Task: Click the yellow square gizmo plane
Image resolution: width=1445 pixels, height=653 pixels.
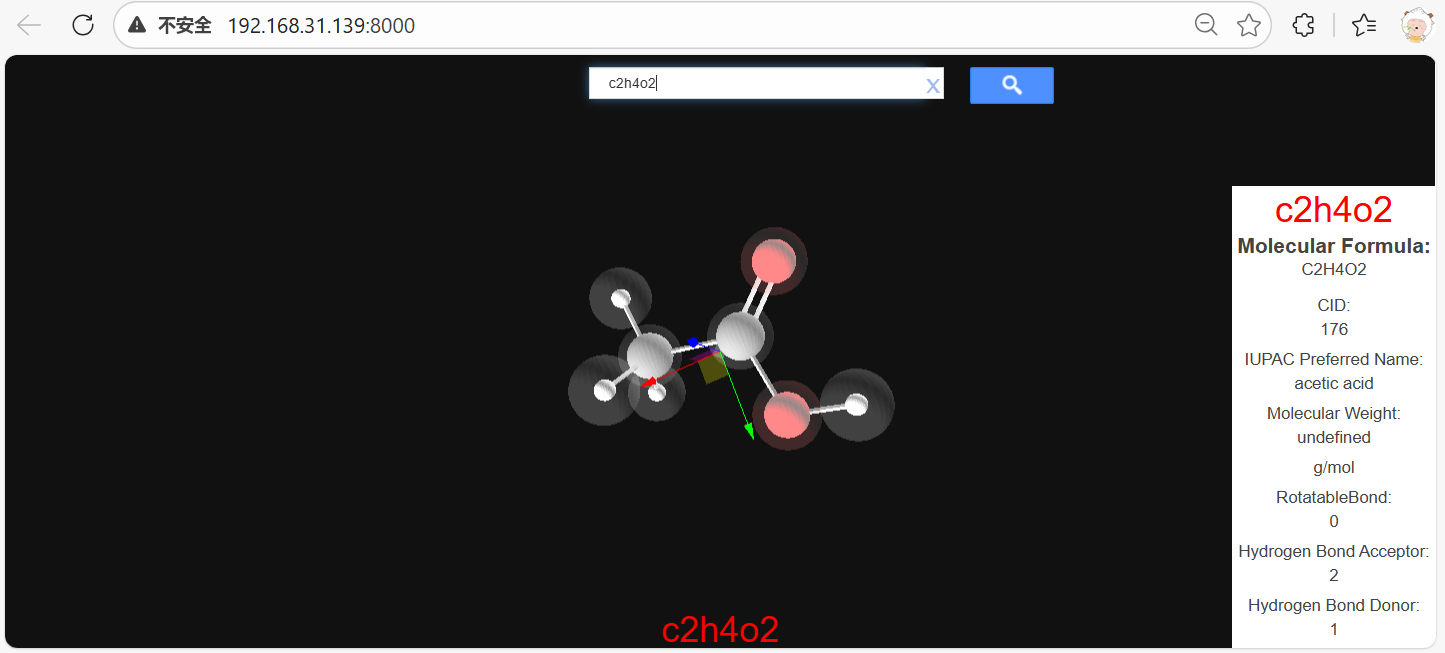Action: point(713,367)
